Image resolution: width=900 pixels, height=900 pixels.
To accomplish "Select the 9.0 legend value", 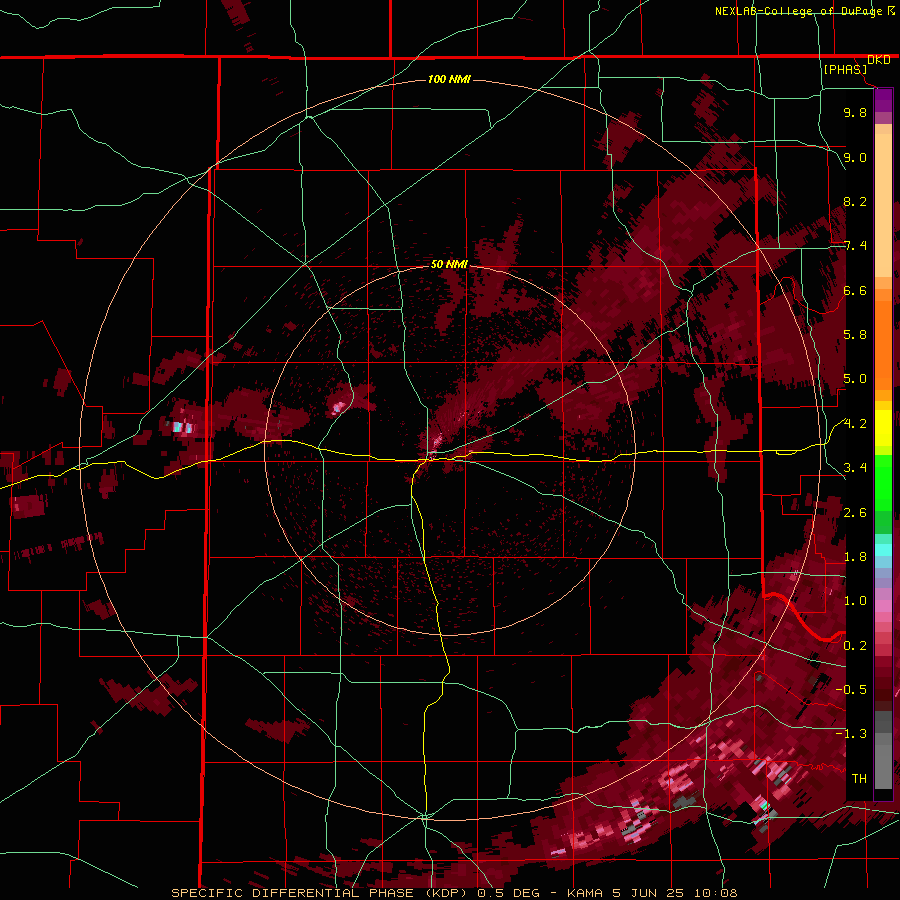I will 855,157.
